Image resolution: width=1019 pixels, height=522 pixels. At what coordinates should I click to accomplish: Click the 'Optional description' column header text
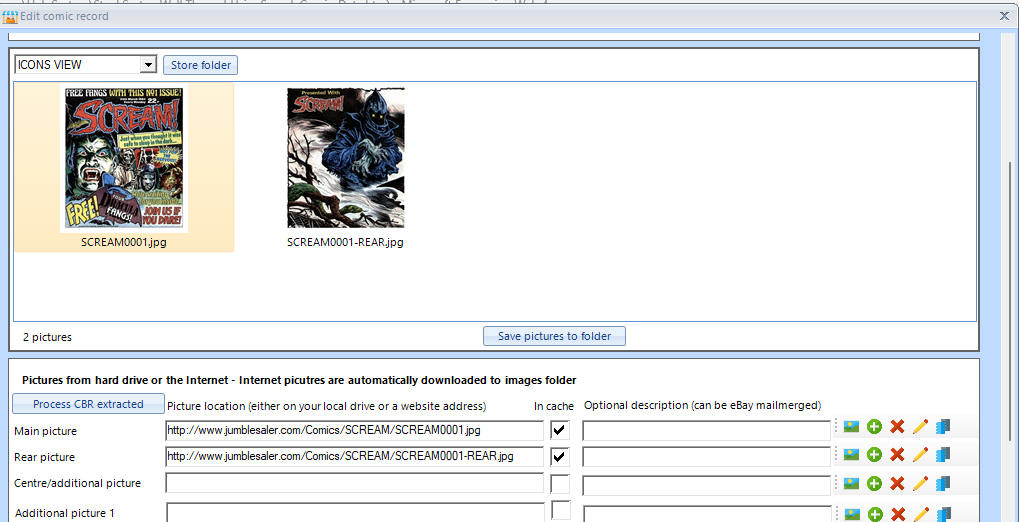tap(703, 406)
